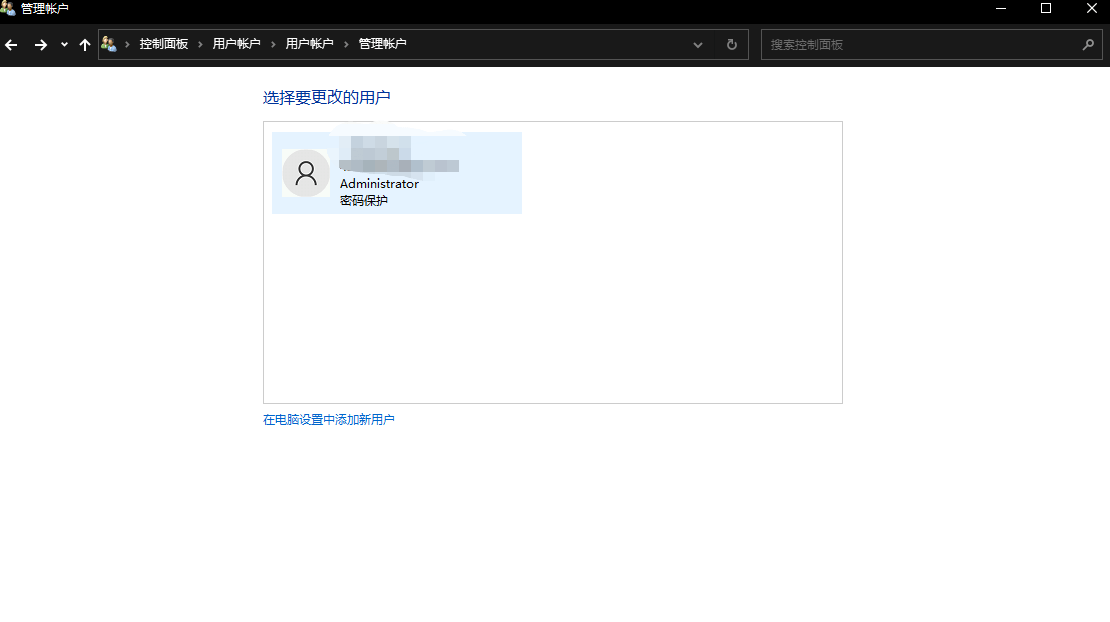Click 管理帐户 breadcrumb
This screenshot has height=622, width=1110.
click(382, 44)
